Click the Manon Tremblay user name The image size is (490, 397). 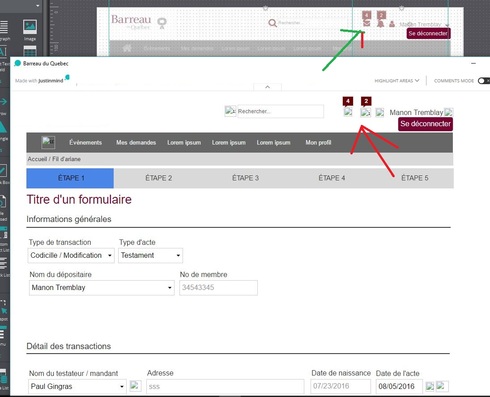click(416, 112)
